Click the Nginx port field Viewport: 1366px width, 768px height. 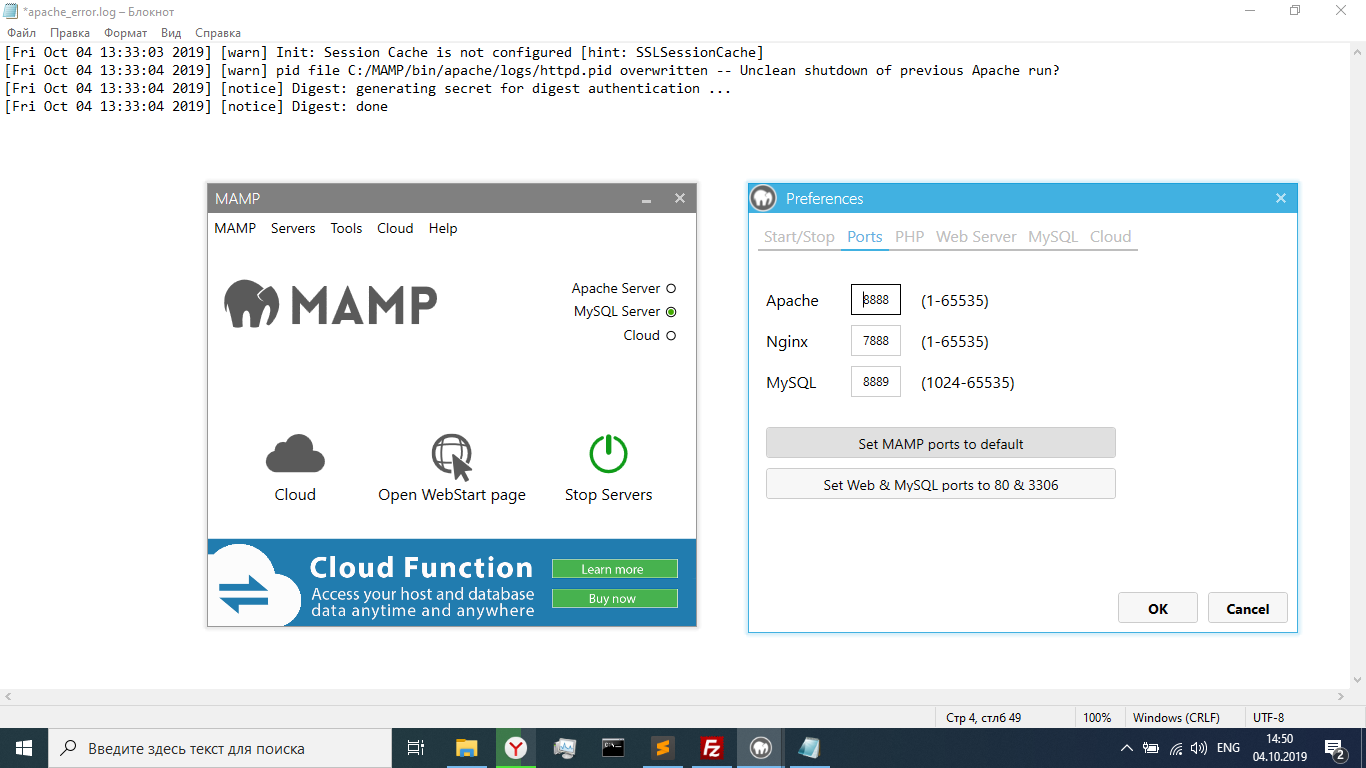click(876, 341)
